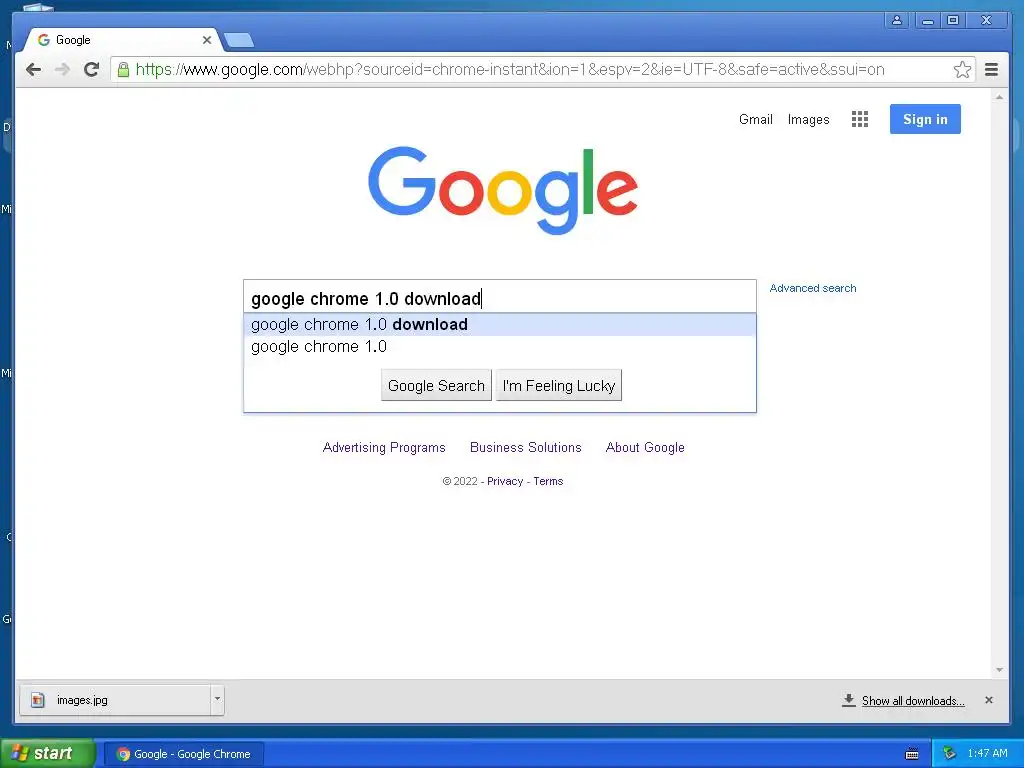Click the forward navigation arrow
1024x768 pixels.
coord(62,69)
